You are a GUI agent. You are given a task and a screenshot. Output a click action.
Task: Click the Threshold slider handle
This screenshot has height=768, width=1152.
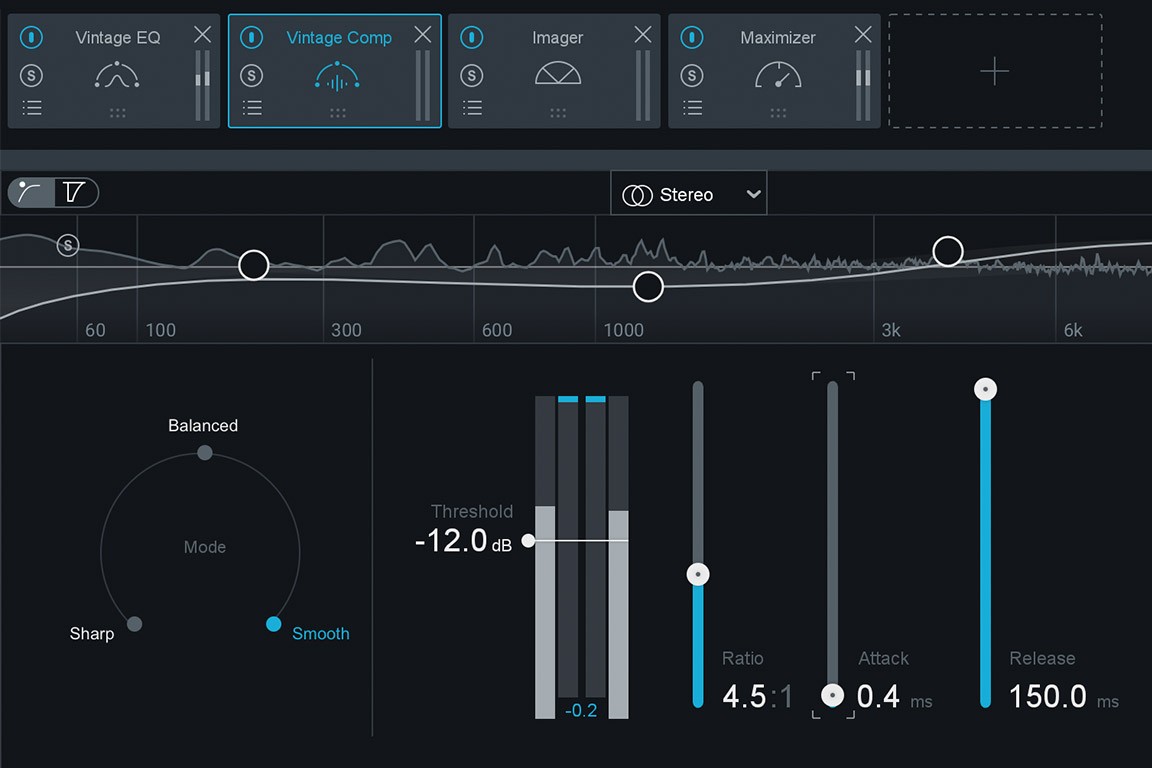click(528, 541)
